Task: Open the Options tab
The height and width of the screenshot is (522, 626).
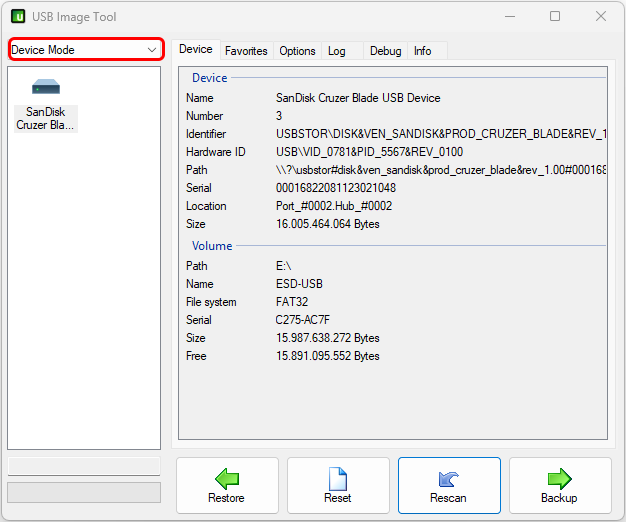Action: (297, 51)
